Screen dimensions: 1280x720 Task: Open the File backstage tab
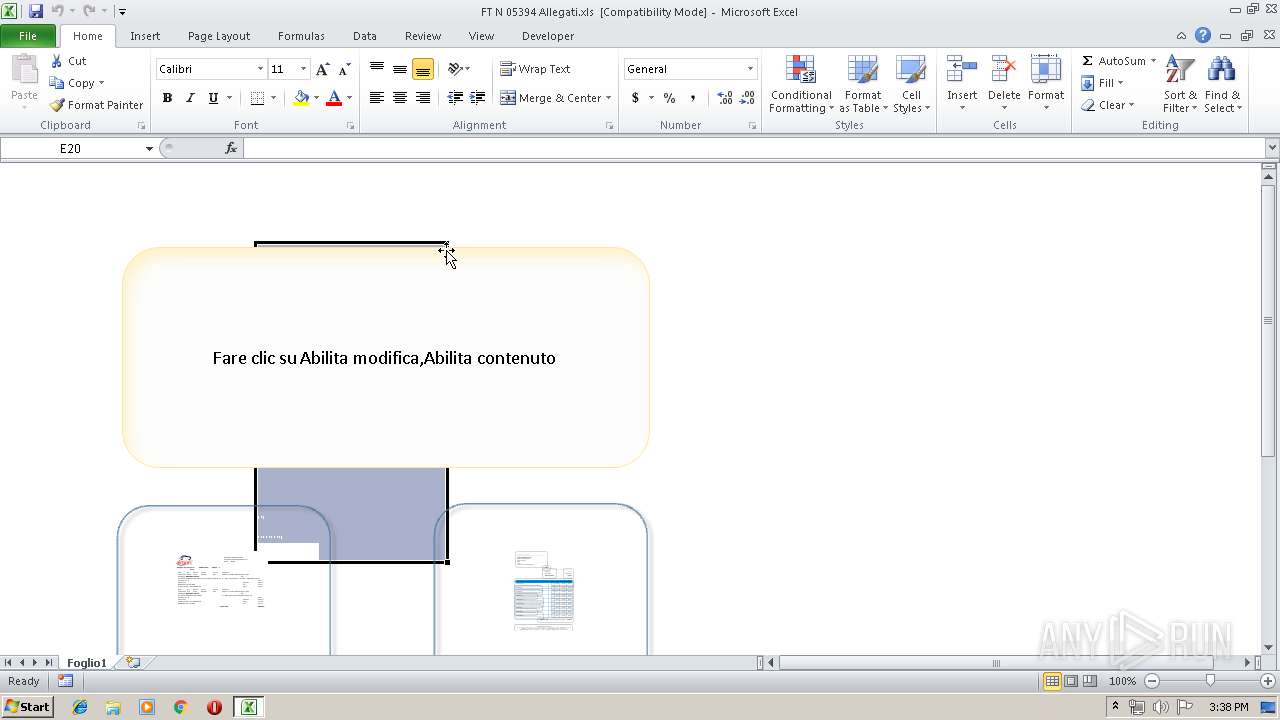(x=28, y=36)
